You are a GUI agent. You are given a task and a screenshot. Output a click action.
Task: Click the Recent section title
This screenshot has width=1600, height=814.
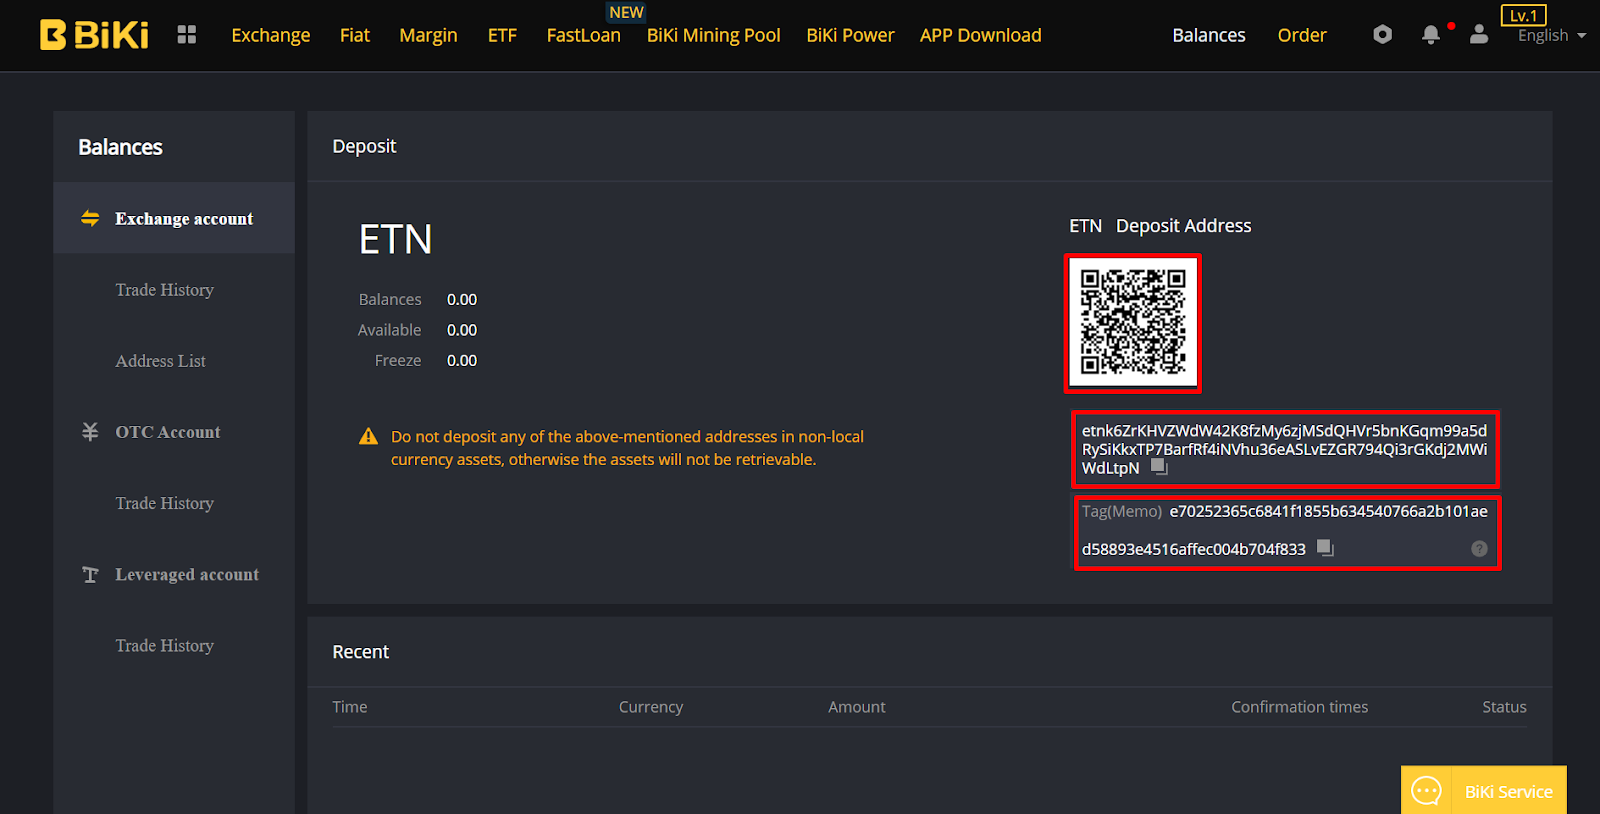(361, 652)
